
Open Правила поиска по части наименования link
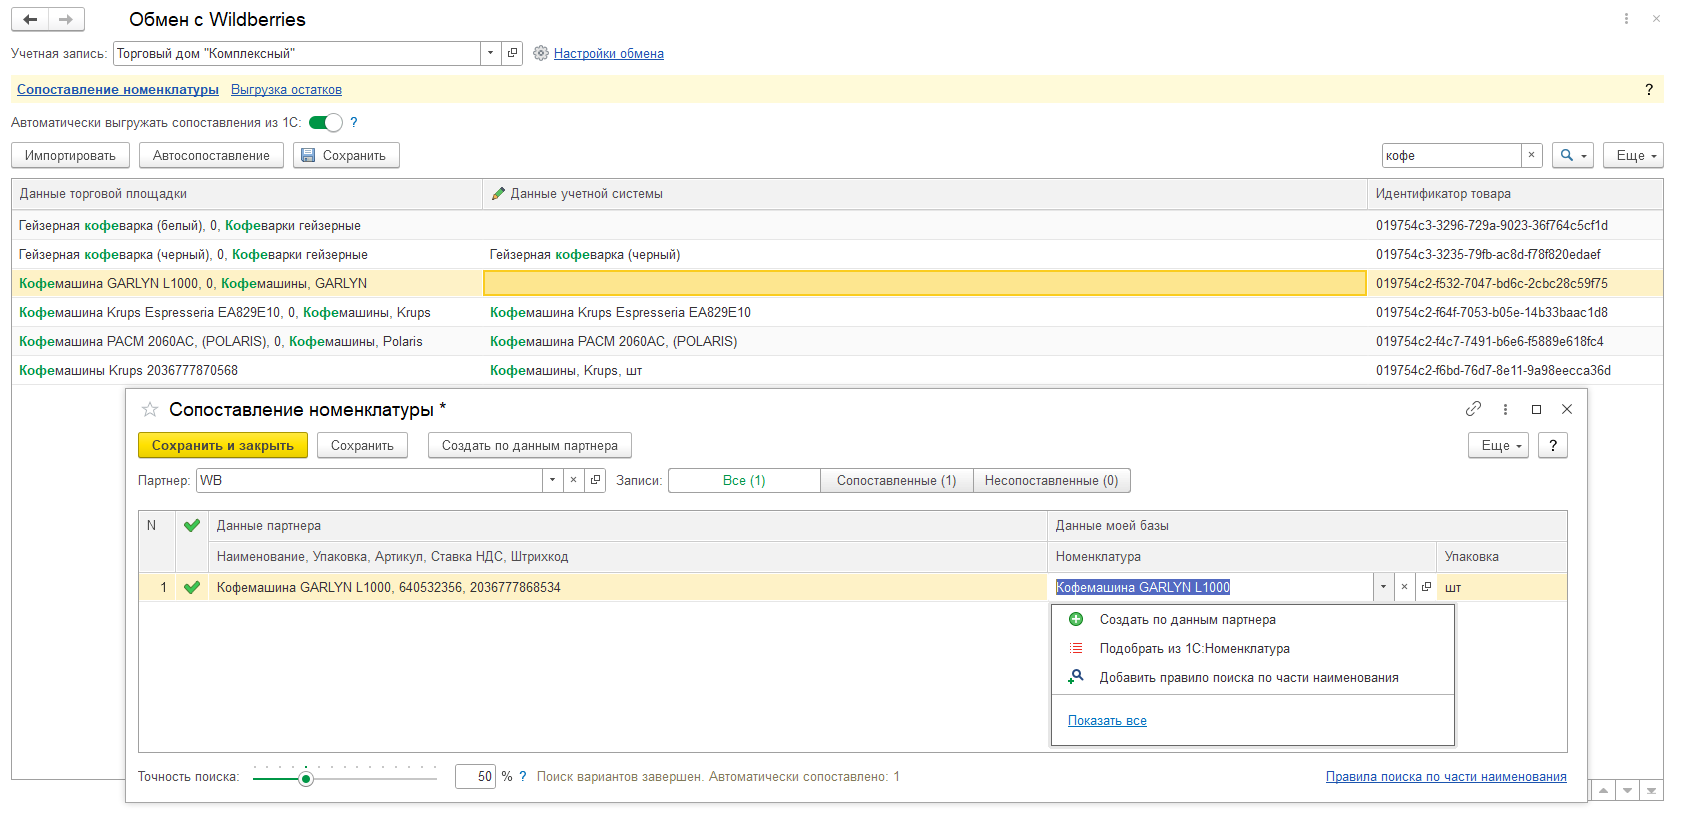1446,776
